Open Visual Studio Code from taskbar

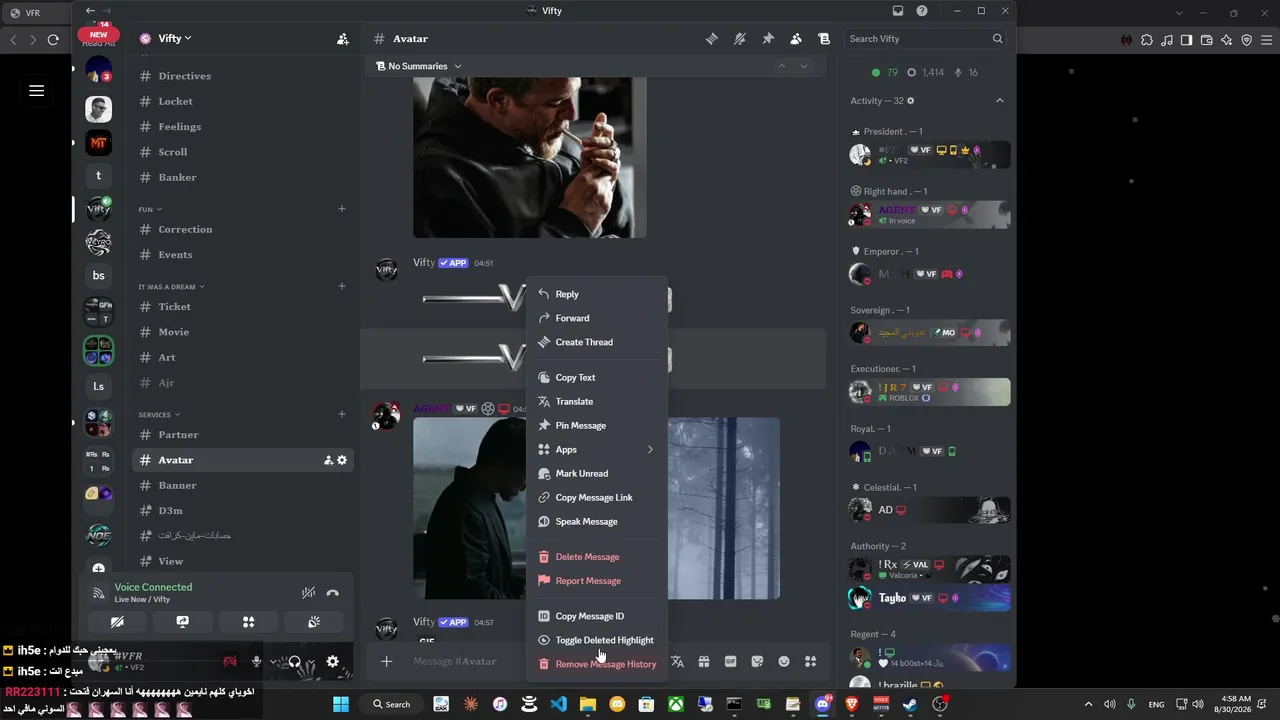click(558, 704)
